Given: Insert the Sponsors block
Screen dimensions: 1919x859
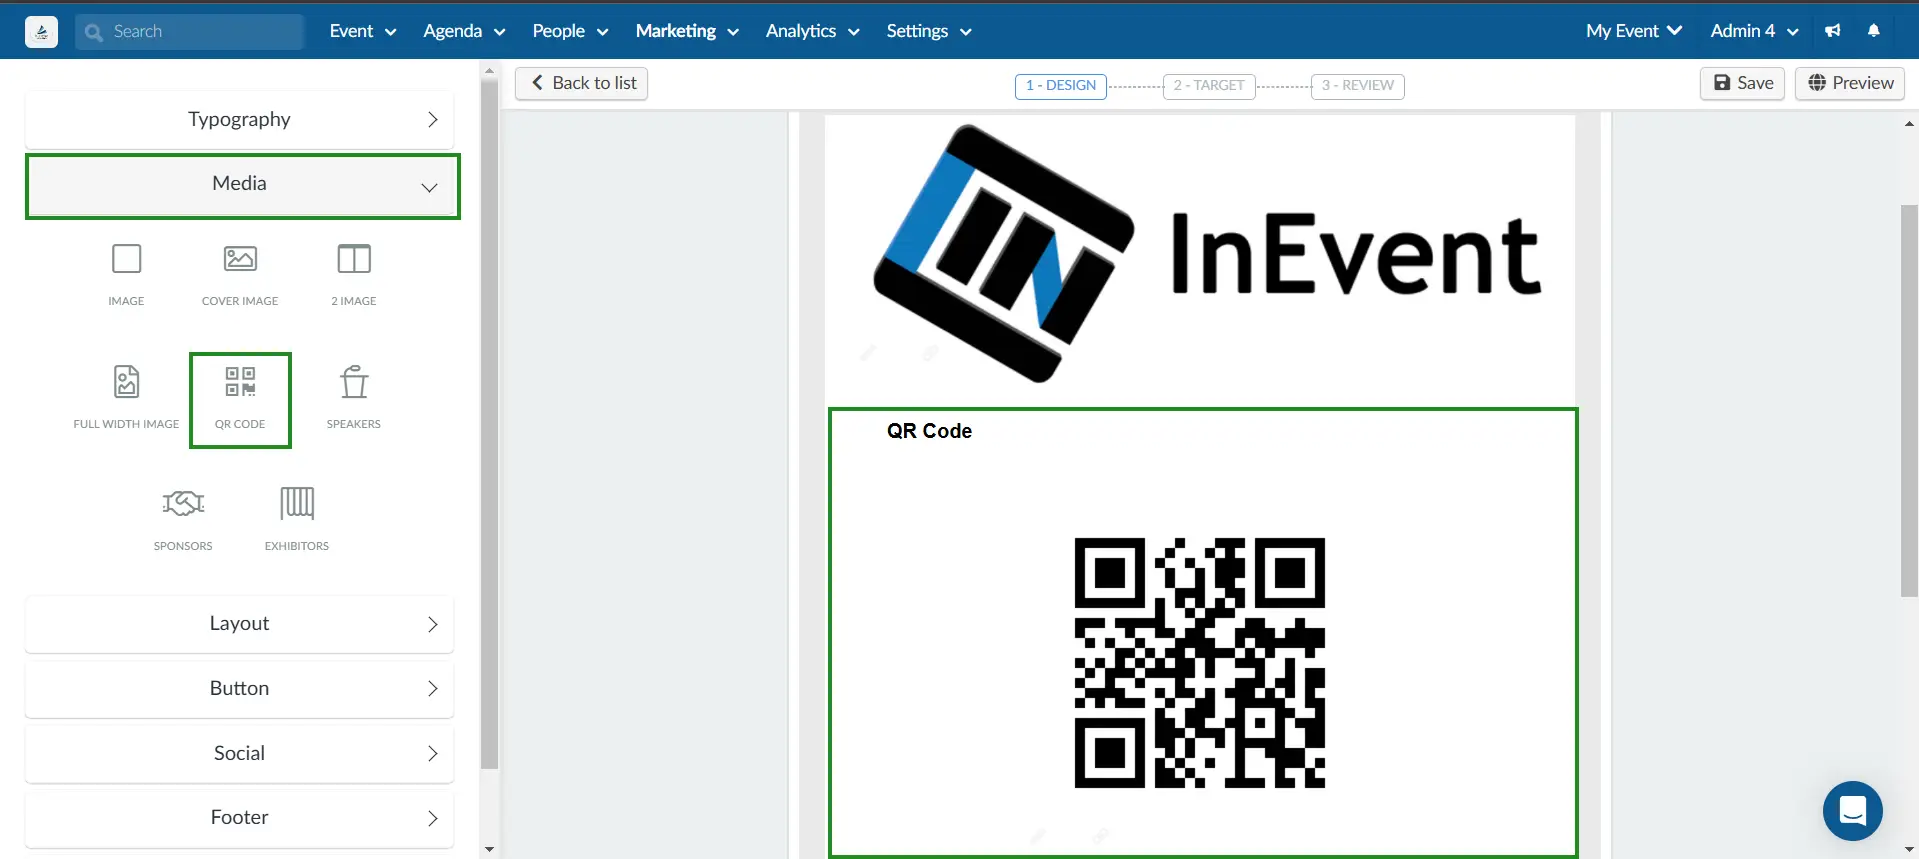Looking at the screenshot, I should tap(183, 519).
